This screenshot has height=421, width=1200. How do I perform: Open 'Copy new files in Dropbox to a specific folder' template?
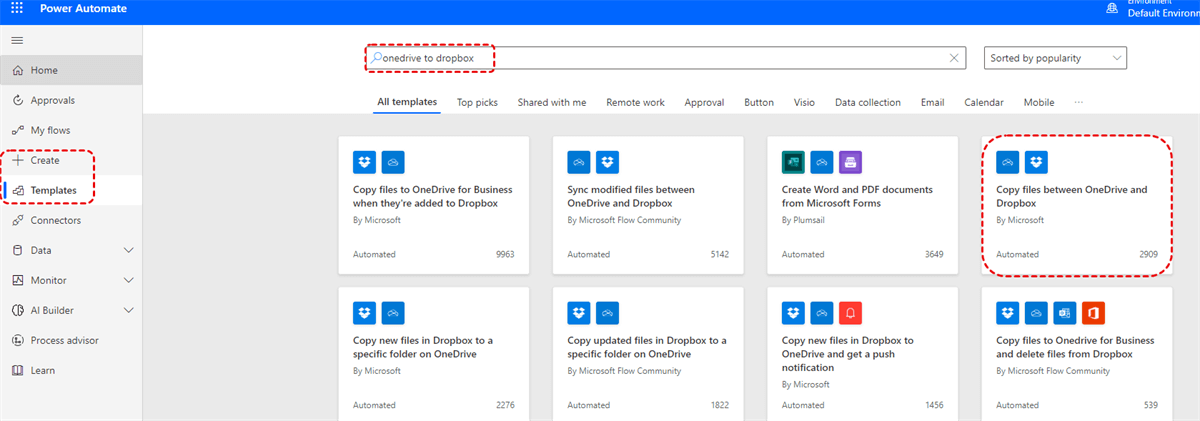tap(433, 354)
